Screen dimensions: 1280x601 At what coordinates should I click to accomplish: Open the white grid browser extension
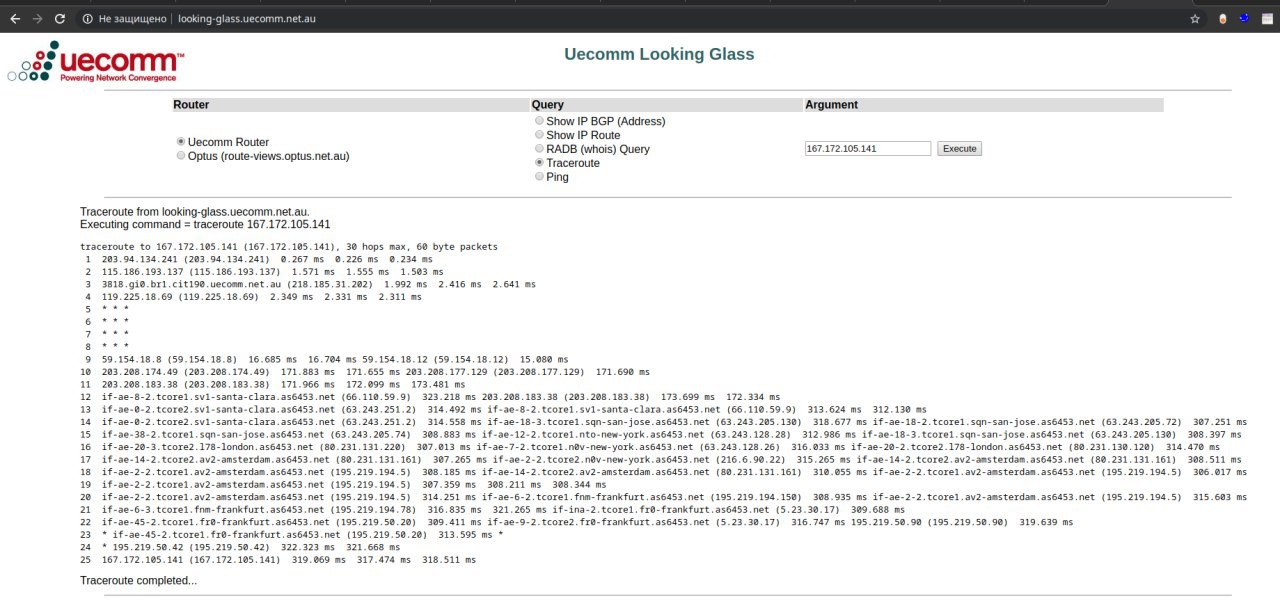pos(1266,19)
